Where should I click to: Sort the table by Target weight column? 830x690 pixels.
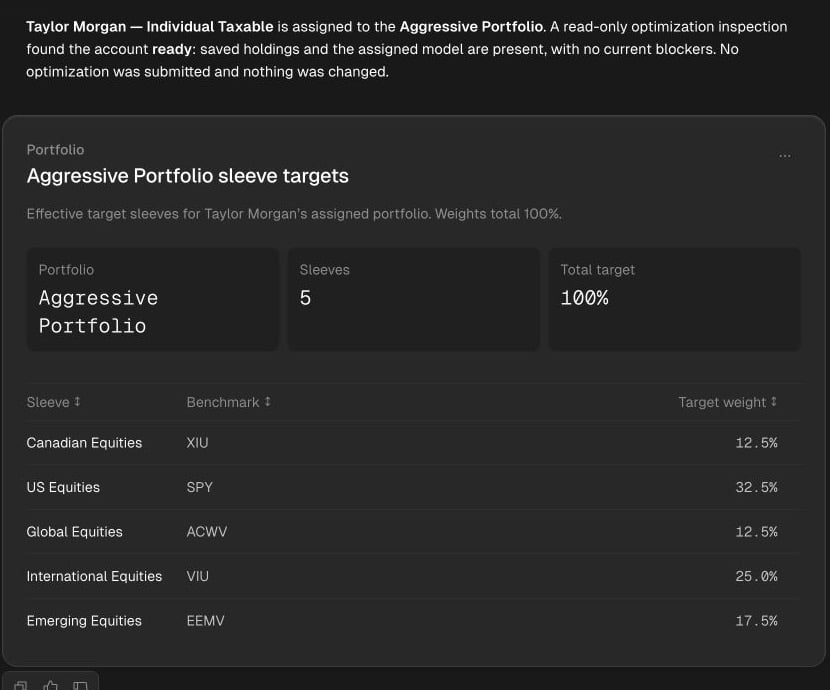click(728, 402)
